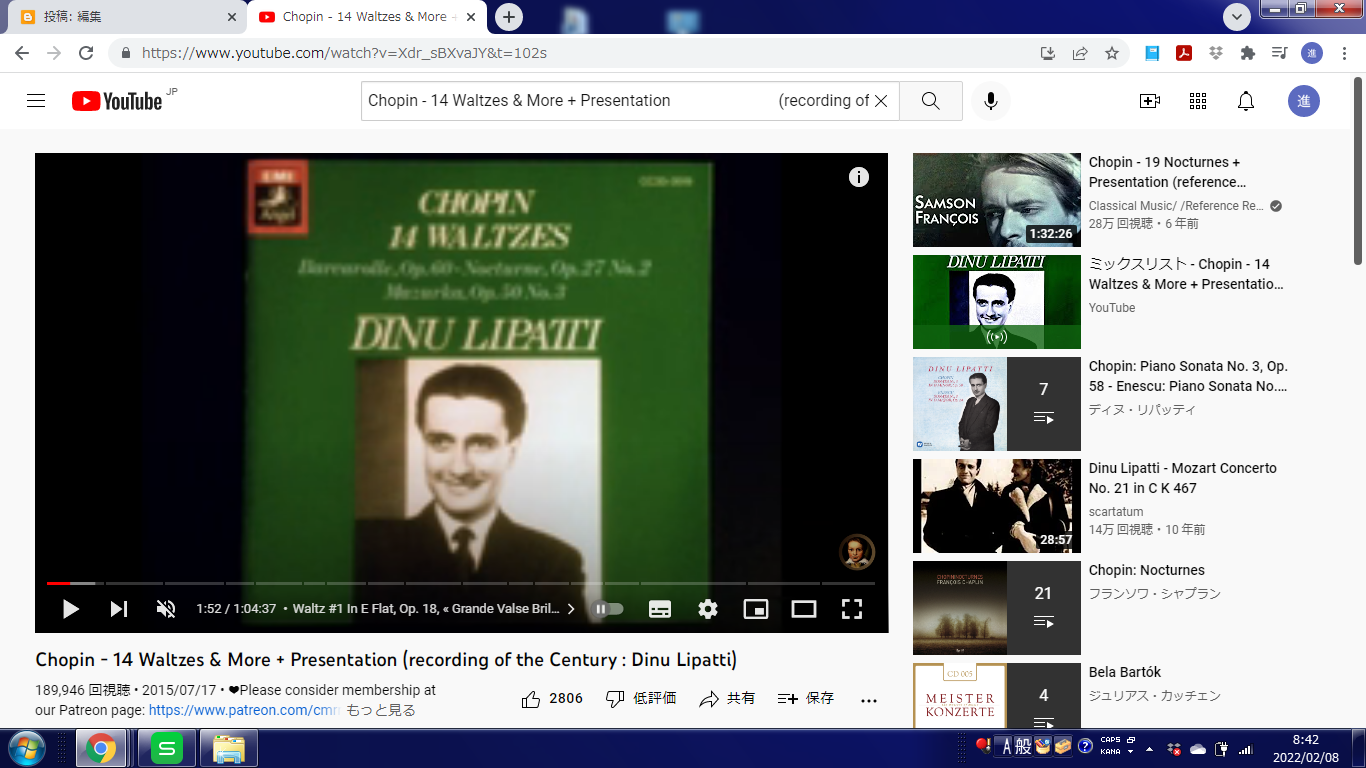Clear the search box with the X
Screen dimensions: 1366x768
click(x=881, y=101)
